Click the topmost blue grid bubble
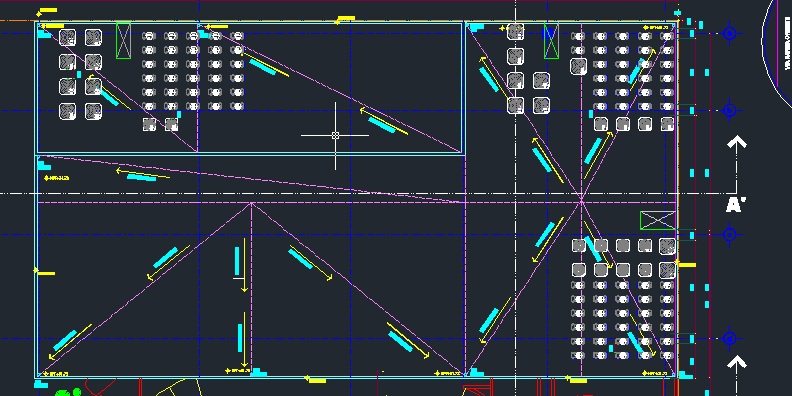The height and width of the screenshot is (396, 792). [x=729, y=33]
